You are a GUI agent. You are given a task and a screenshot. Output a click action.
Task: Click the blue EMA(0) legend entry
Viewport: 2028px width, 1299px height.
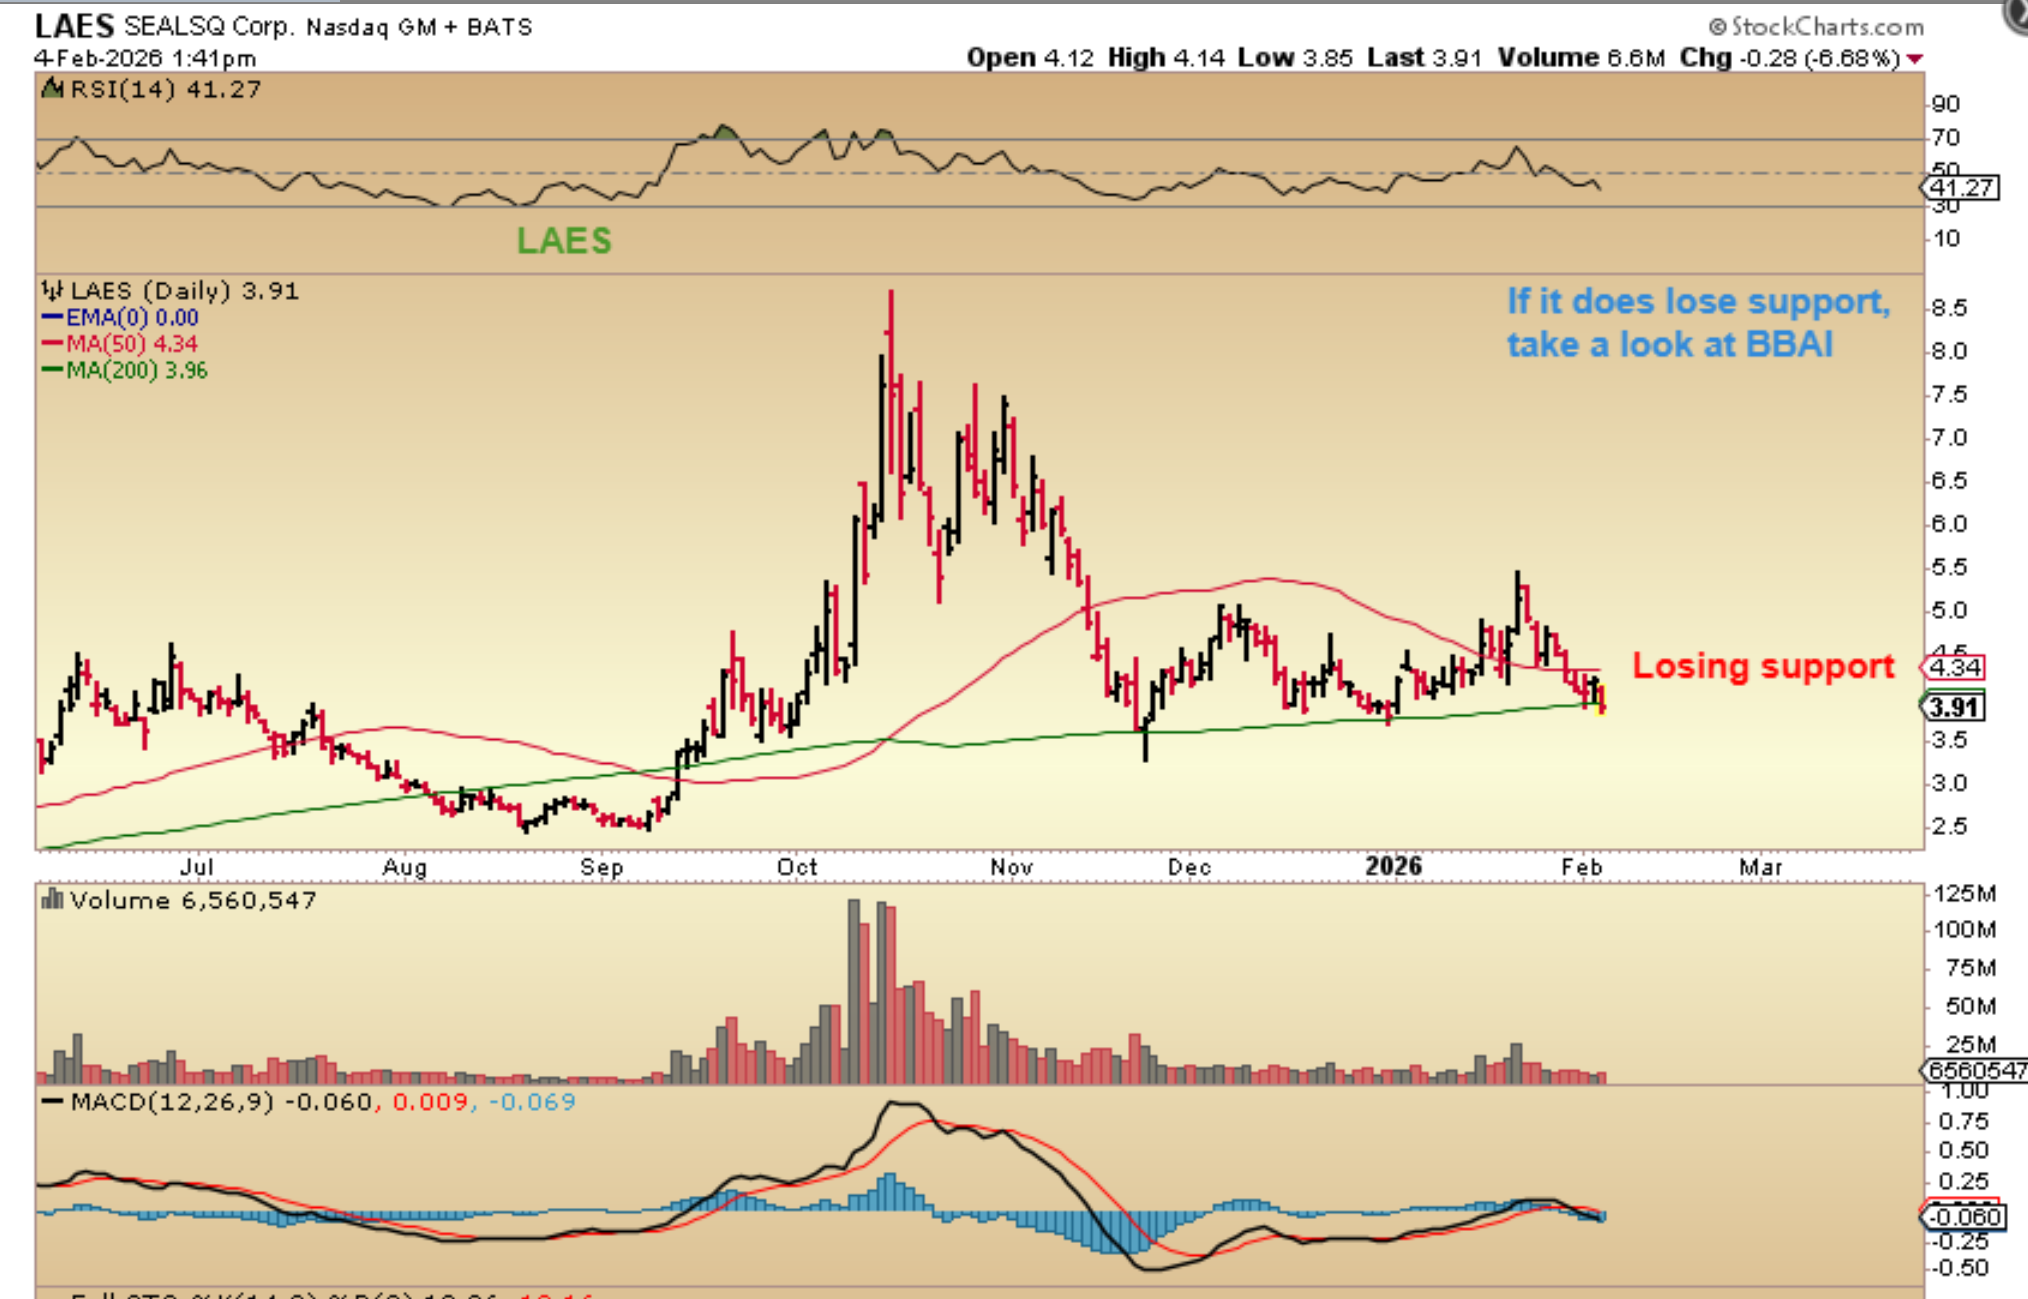pos(120,318)
